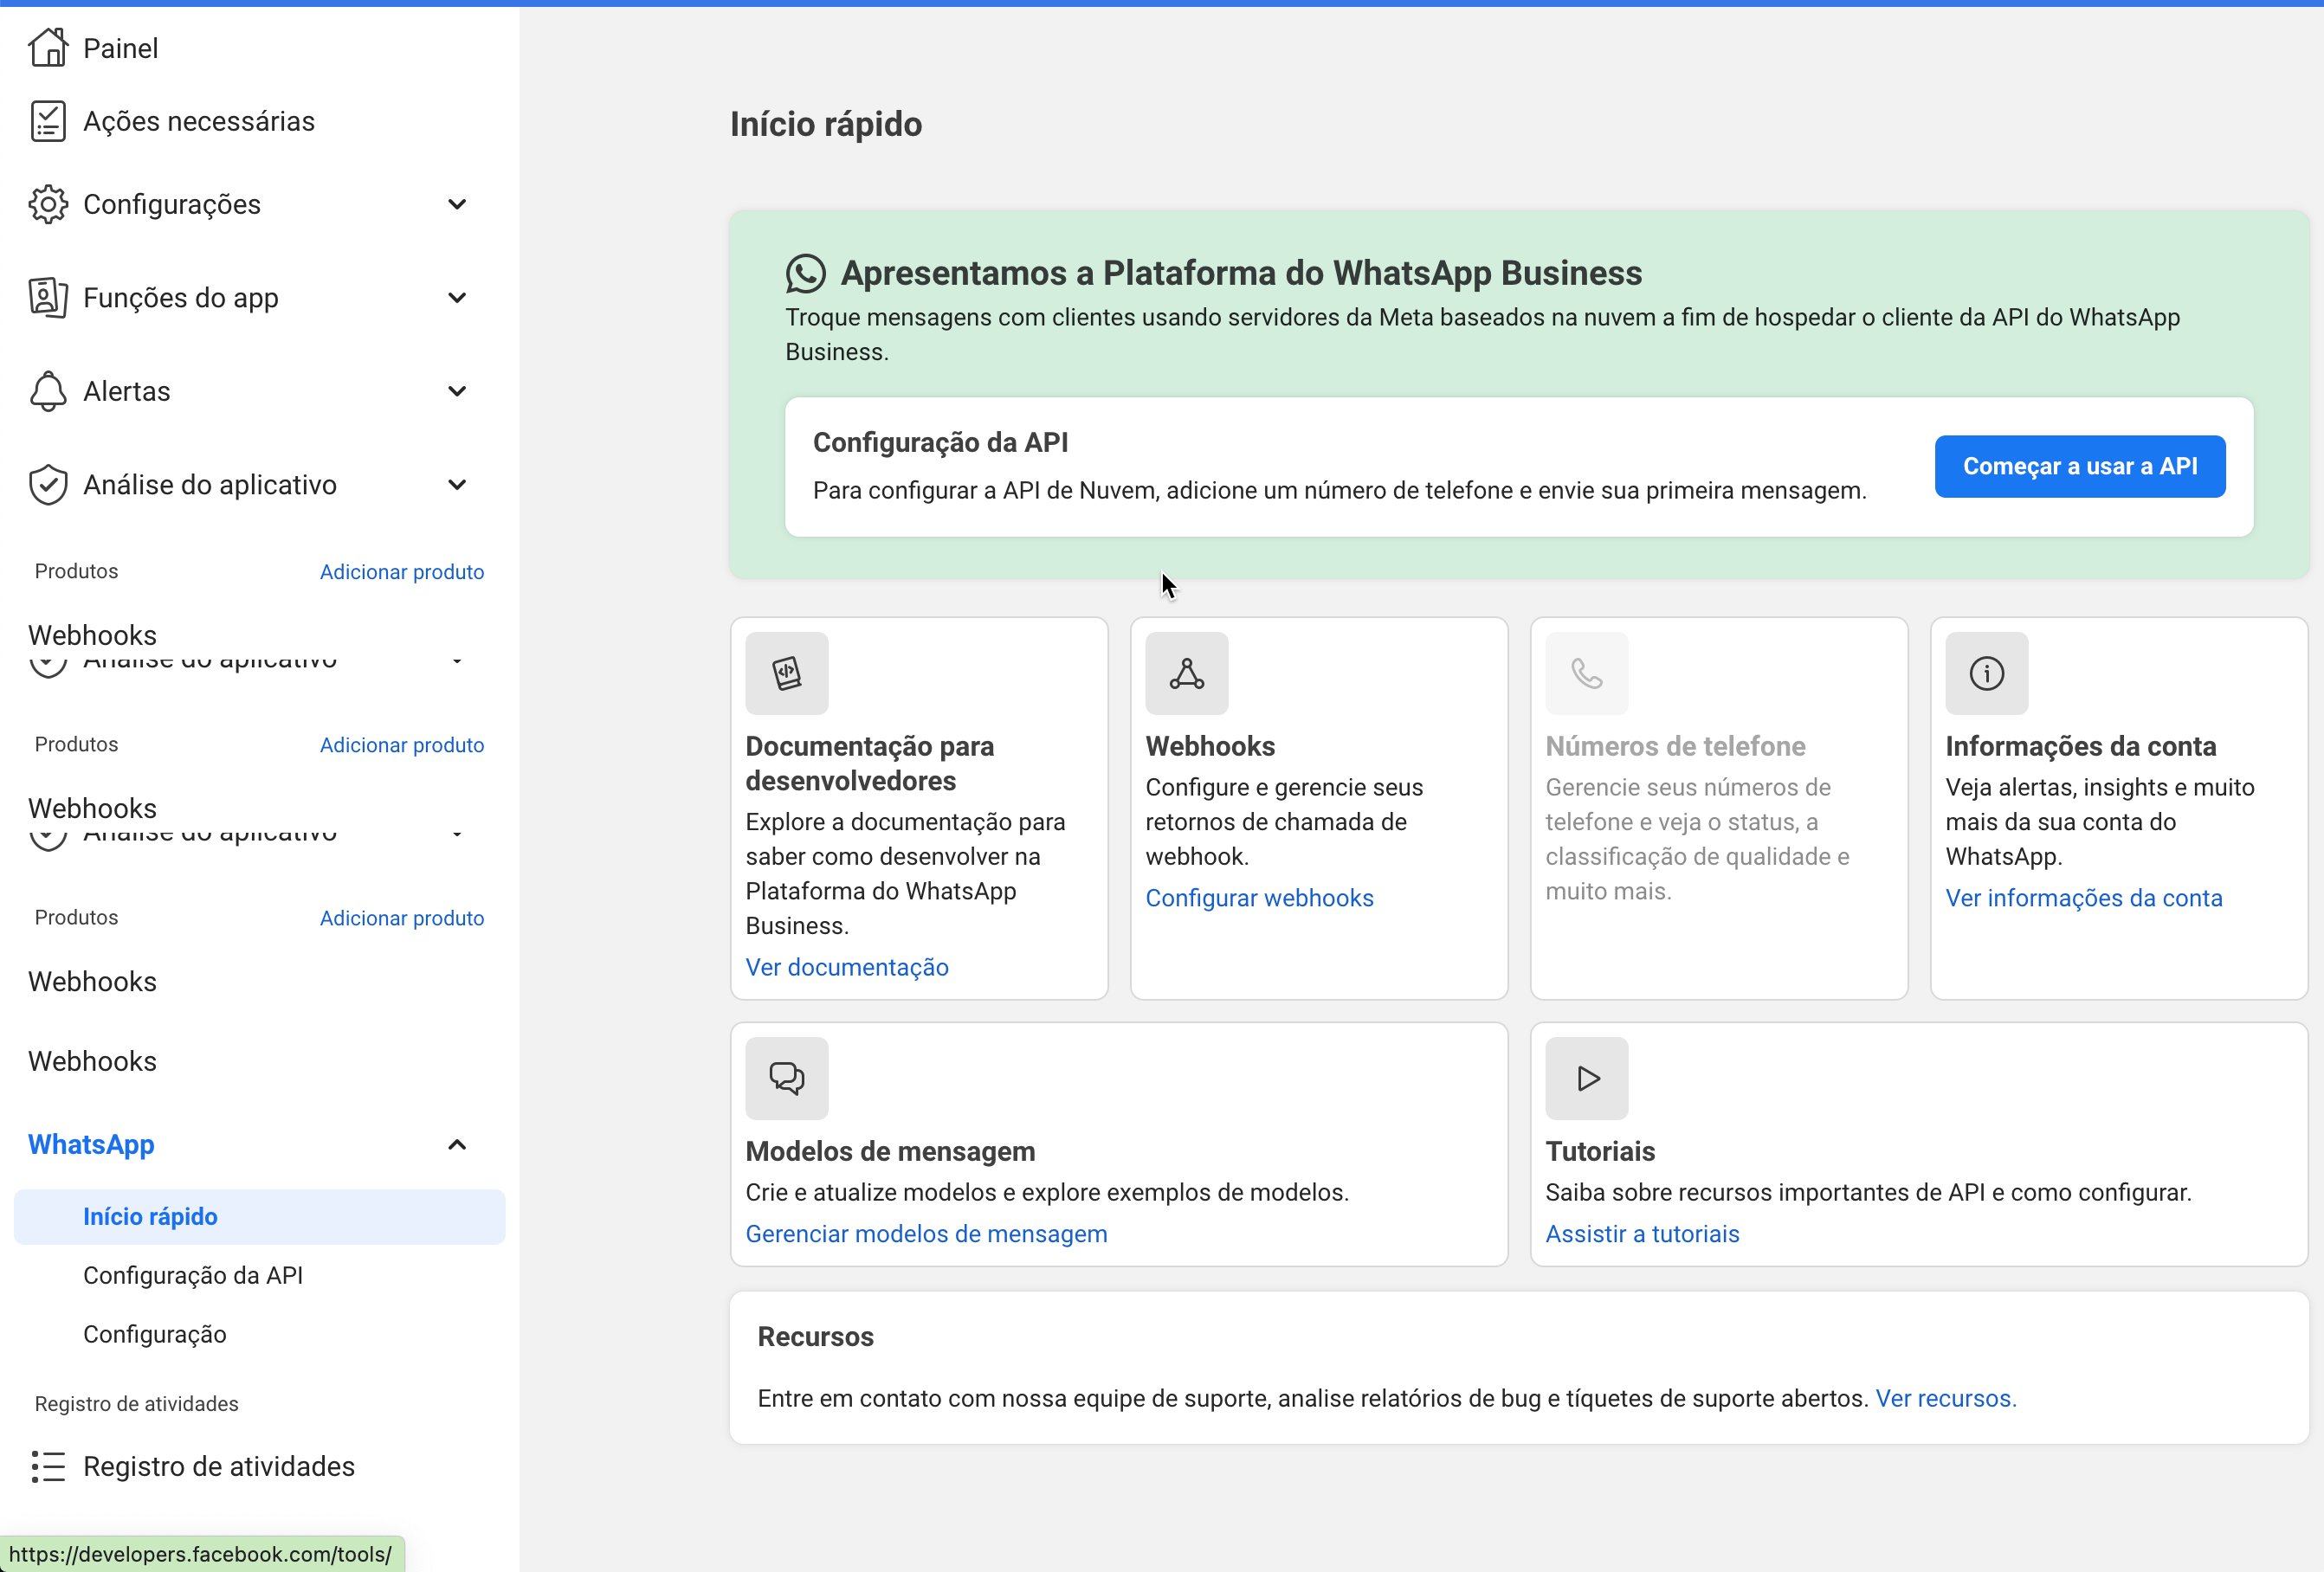Viewport: 2324px width, 1572px height.
Task: Click the Painel home icon
Action: tap(47, 47)
